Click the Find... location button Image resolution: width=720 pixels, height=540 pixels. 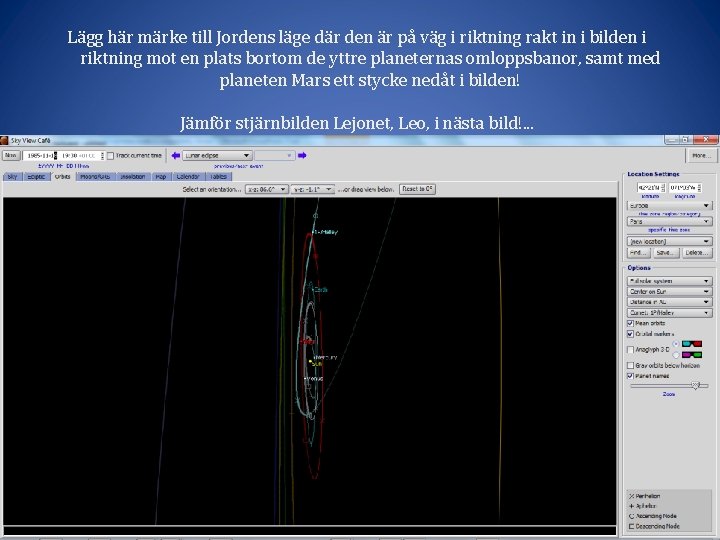[x=638, y=253]
